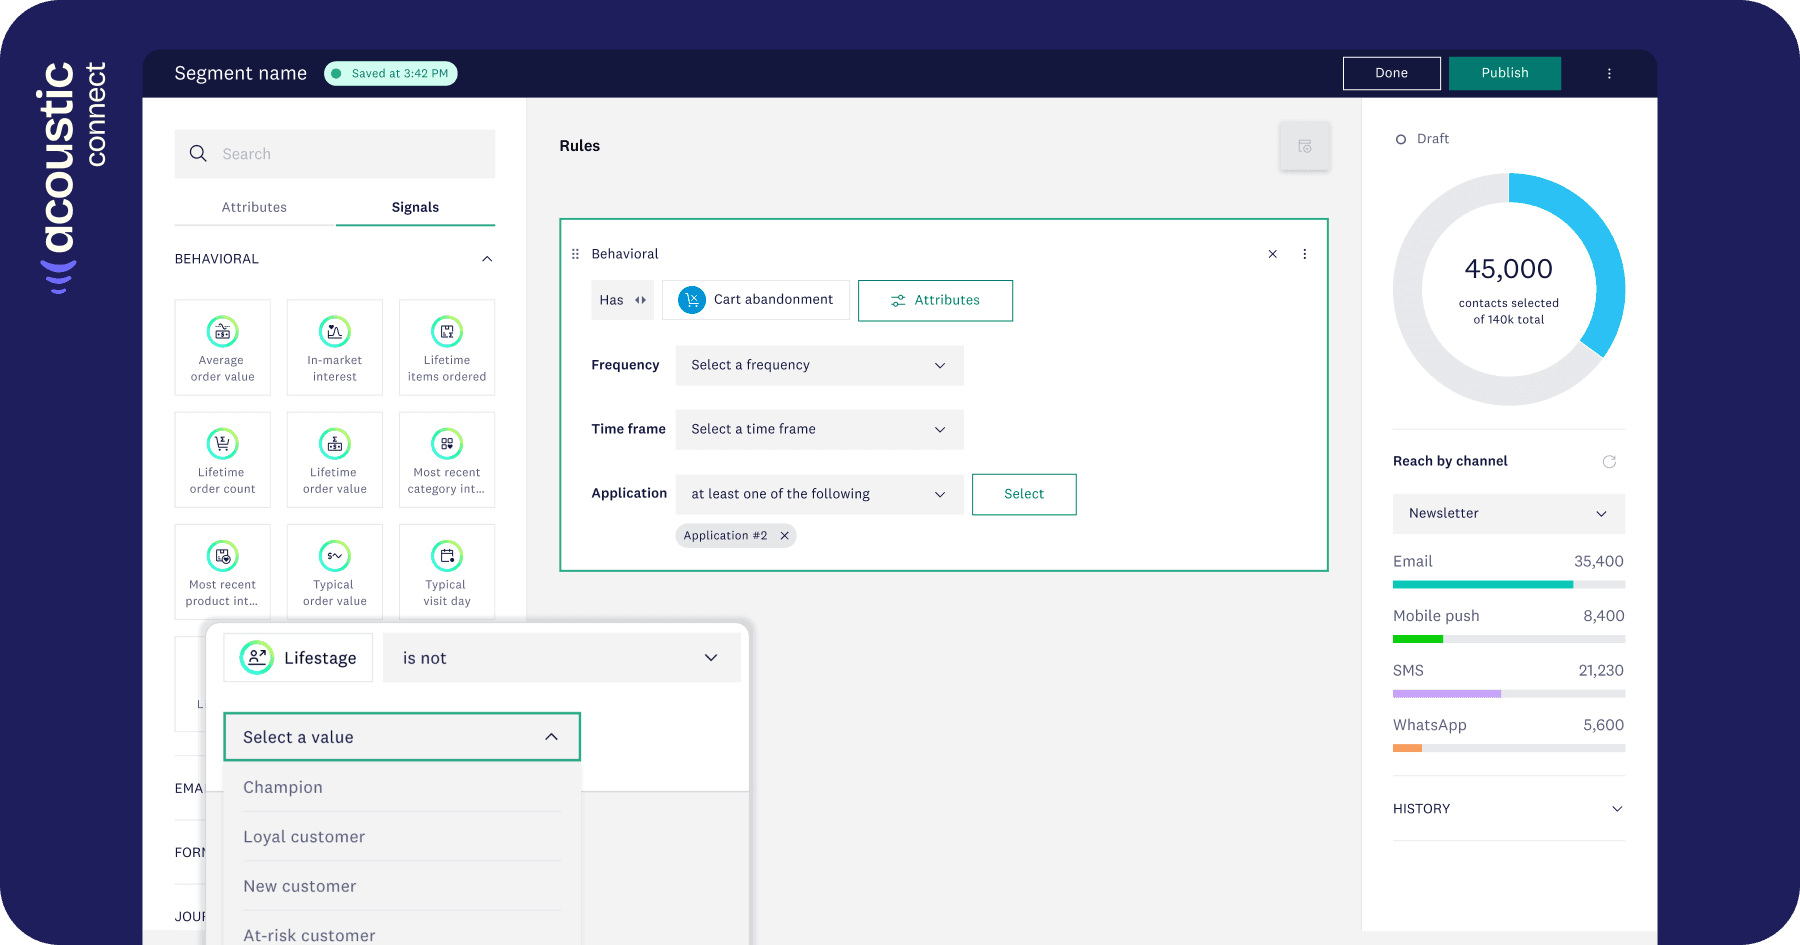Expand the Newsletter channel dropdown

[x=1508, y=513]
